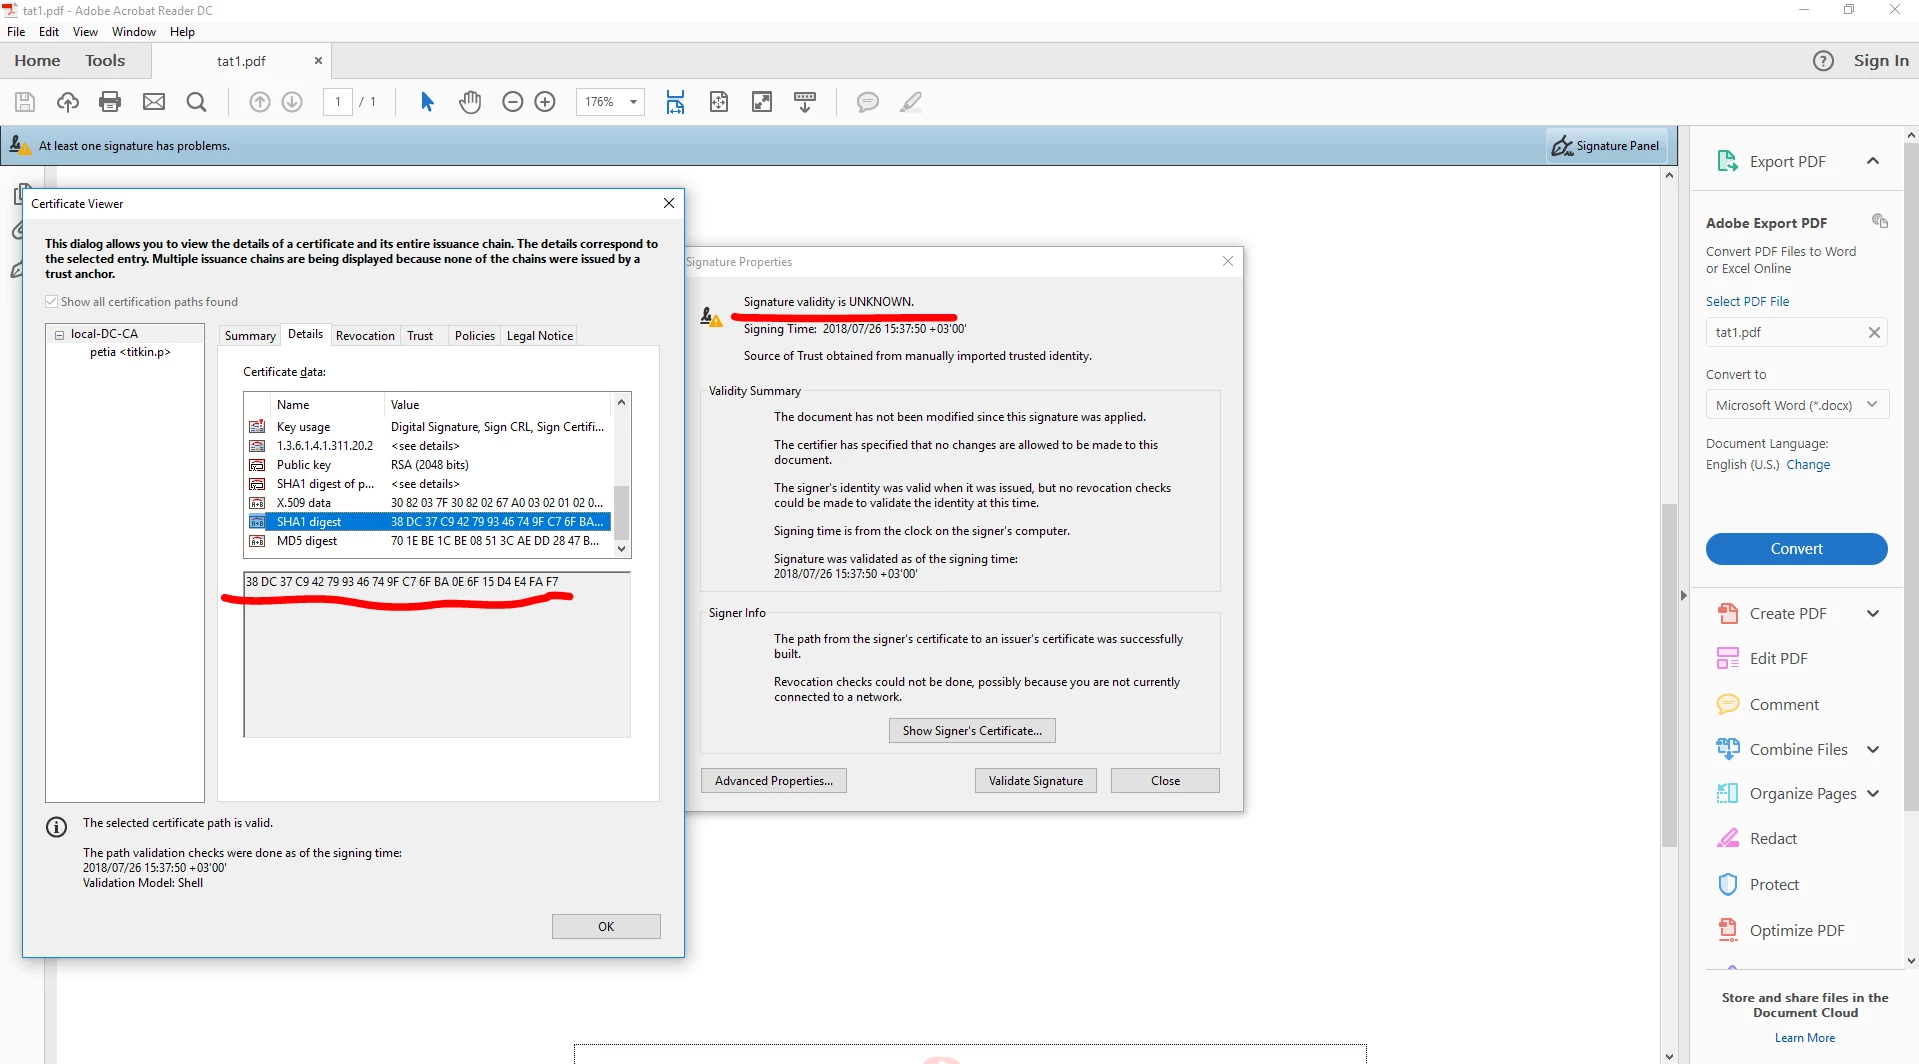Toggle Show all certification paths found

51,302
